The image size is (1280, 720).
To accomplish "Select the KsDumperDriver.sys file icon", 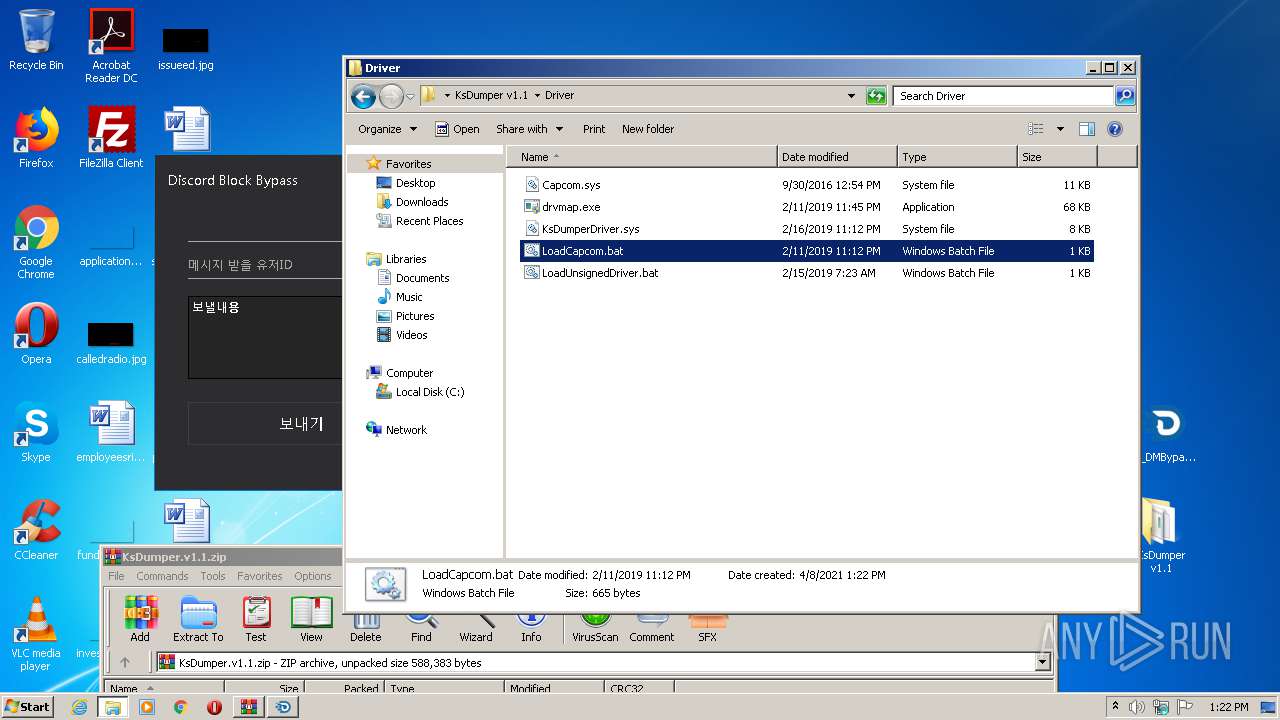I will [x=532, y=229].
